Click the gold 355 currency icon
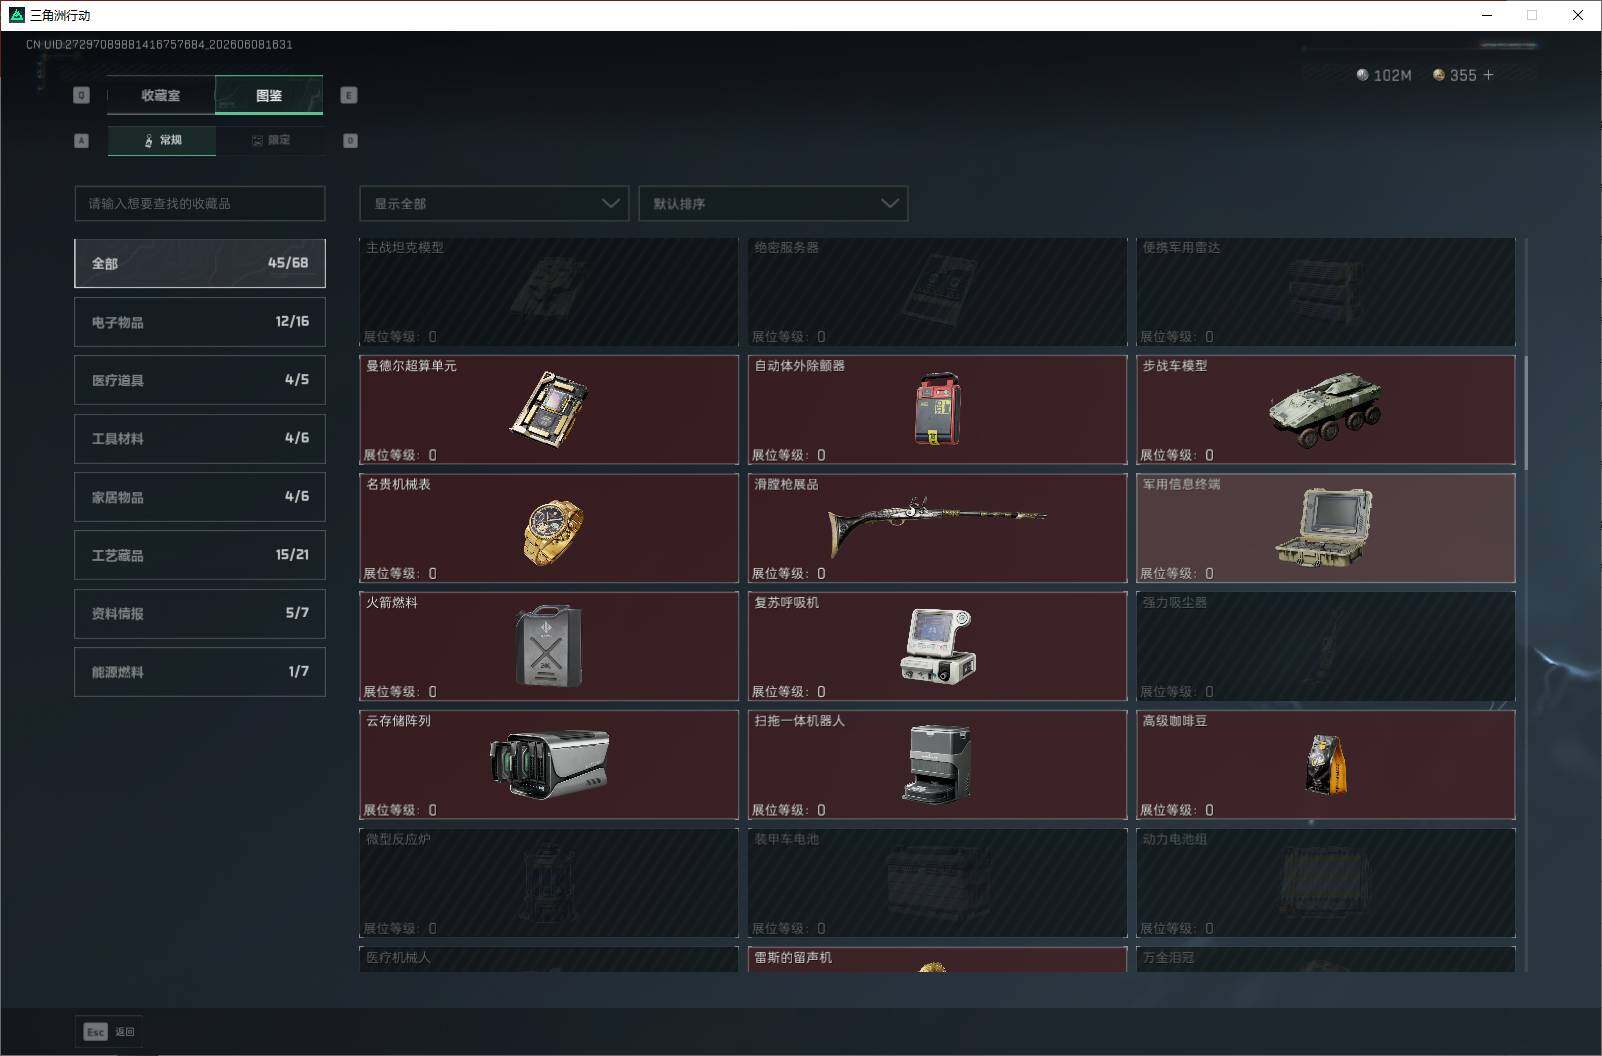The height and width of the screenshot is (1056, 1602). click(x=1439, y=75)
